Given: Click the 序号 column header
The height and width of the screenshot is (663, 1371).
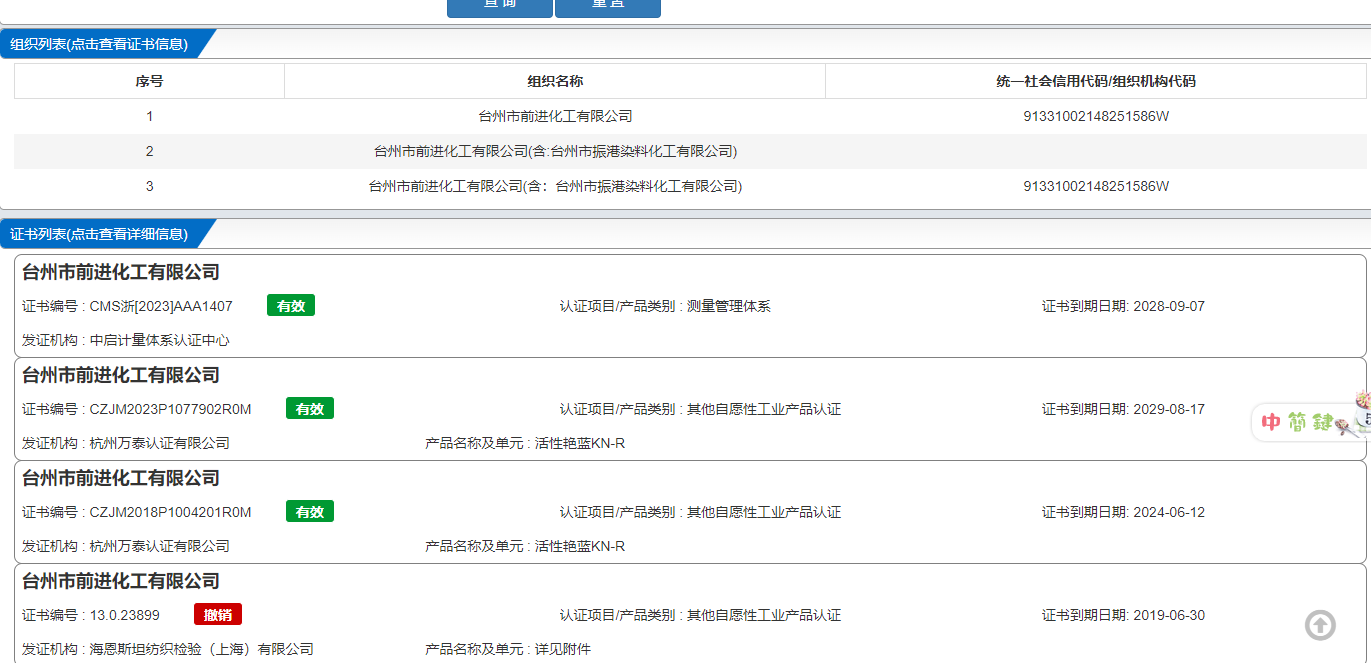Looking at the screenshot, I should [x=149, y=81].
